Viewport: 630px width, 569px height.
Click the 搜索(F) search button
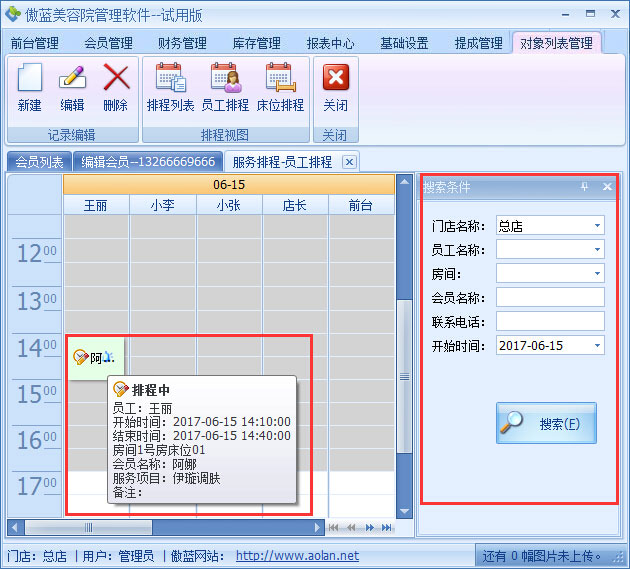[546, 423]
